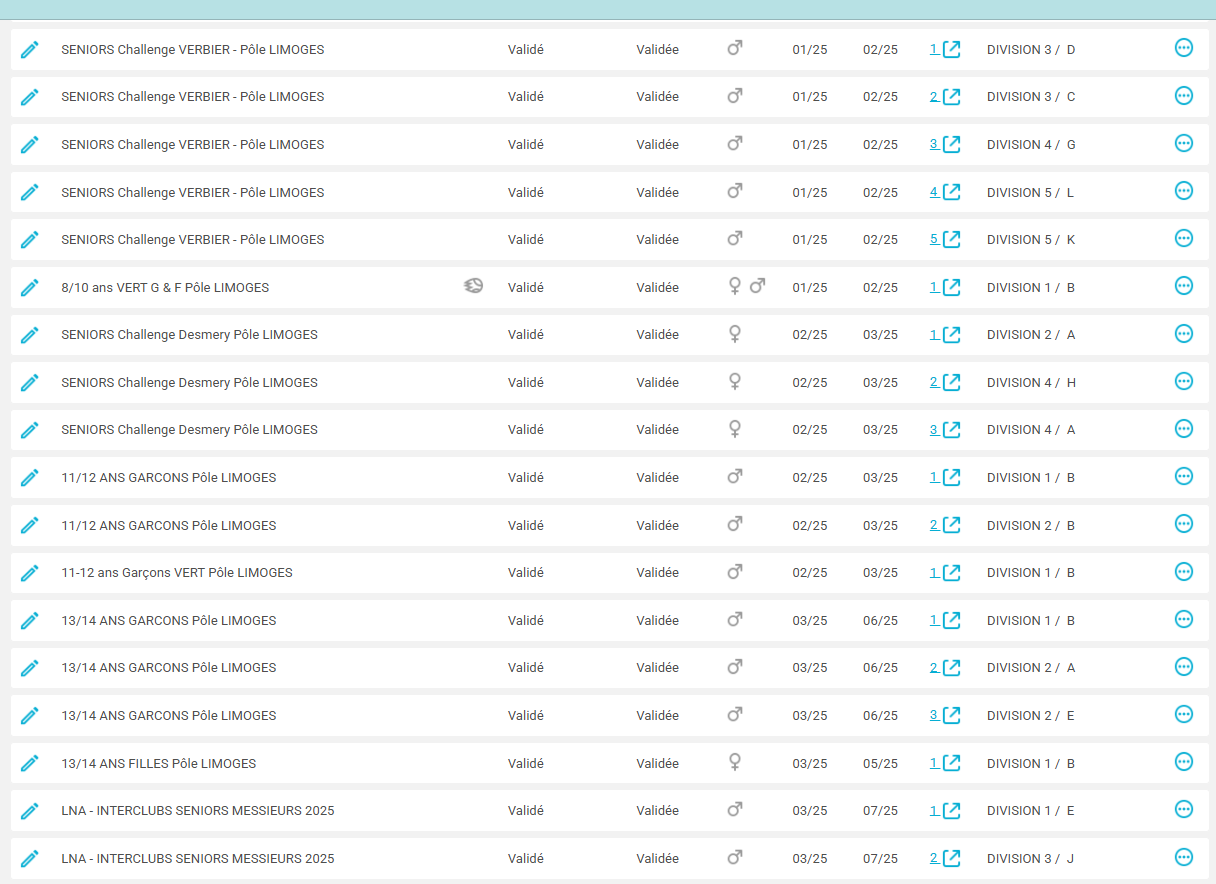Open more options for Division 3 / D row
The image size is (1216, 884).
[x=1183, y=48]
